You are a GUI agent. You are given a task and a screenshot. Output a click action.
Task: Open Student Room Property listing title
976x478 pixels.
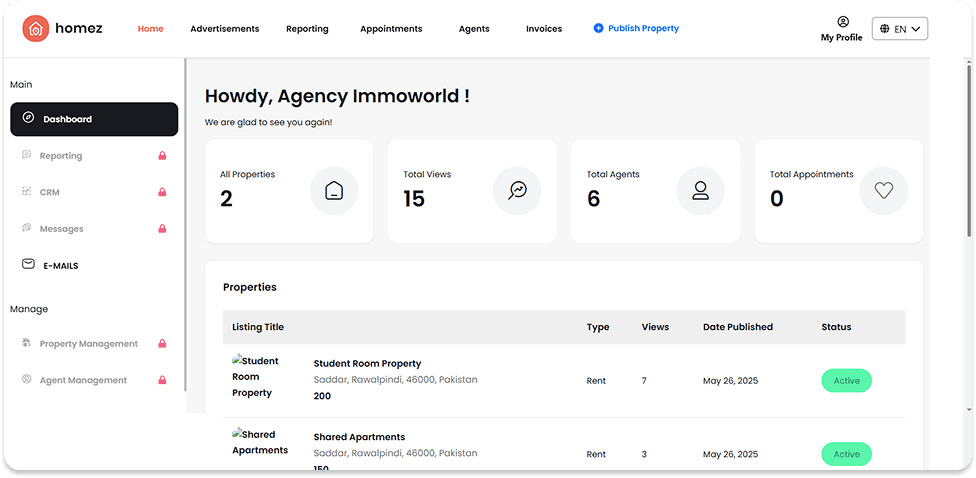click(x=367, y=364)
